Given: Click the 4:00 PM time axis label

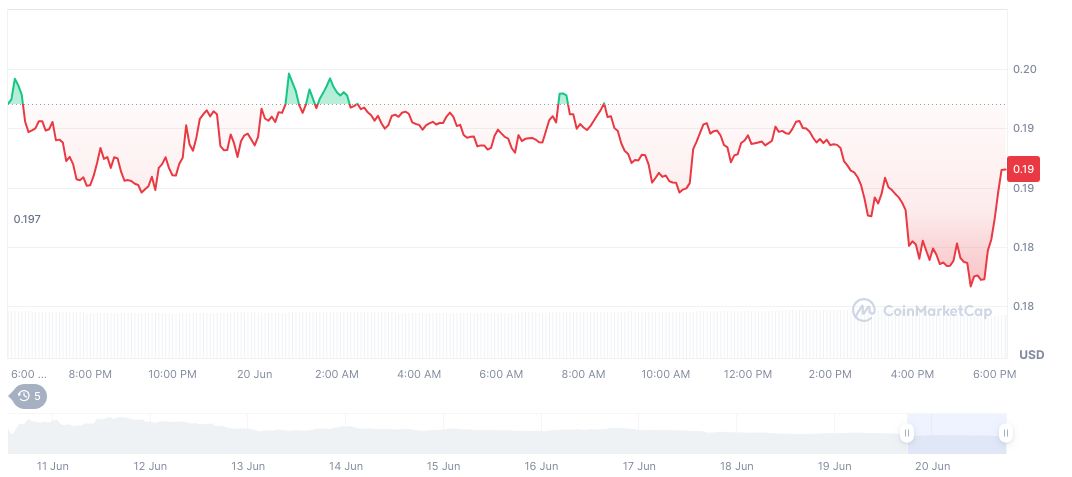Looking at the screenshot, I should click(x=912, y=374).
